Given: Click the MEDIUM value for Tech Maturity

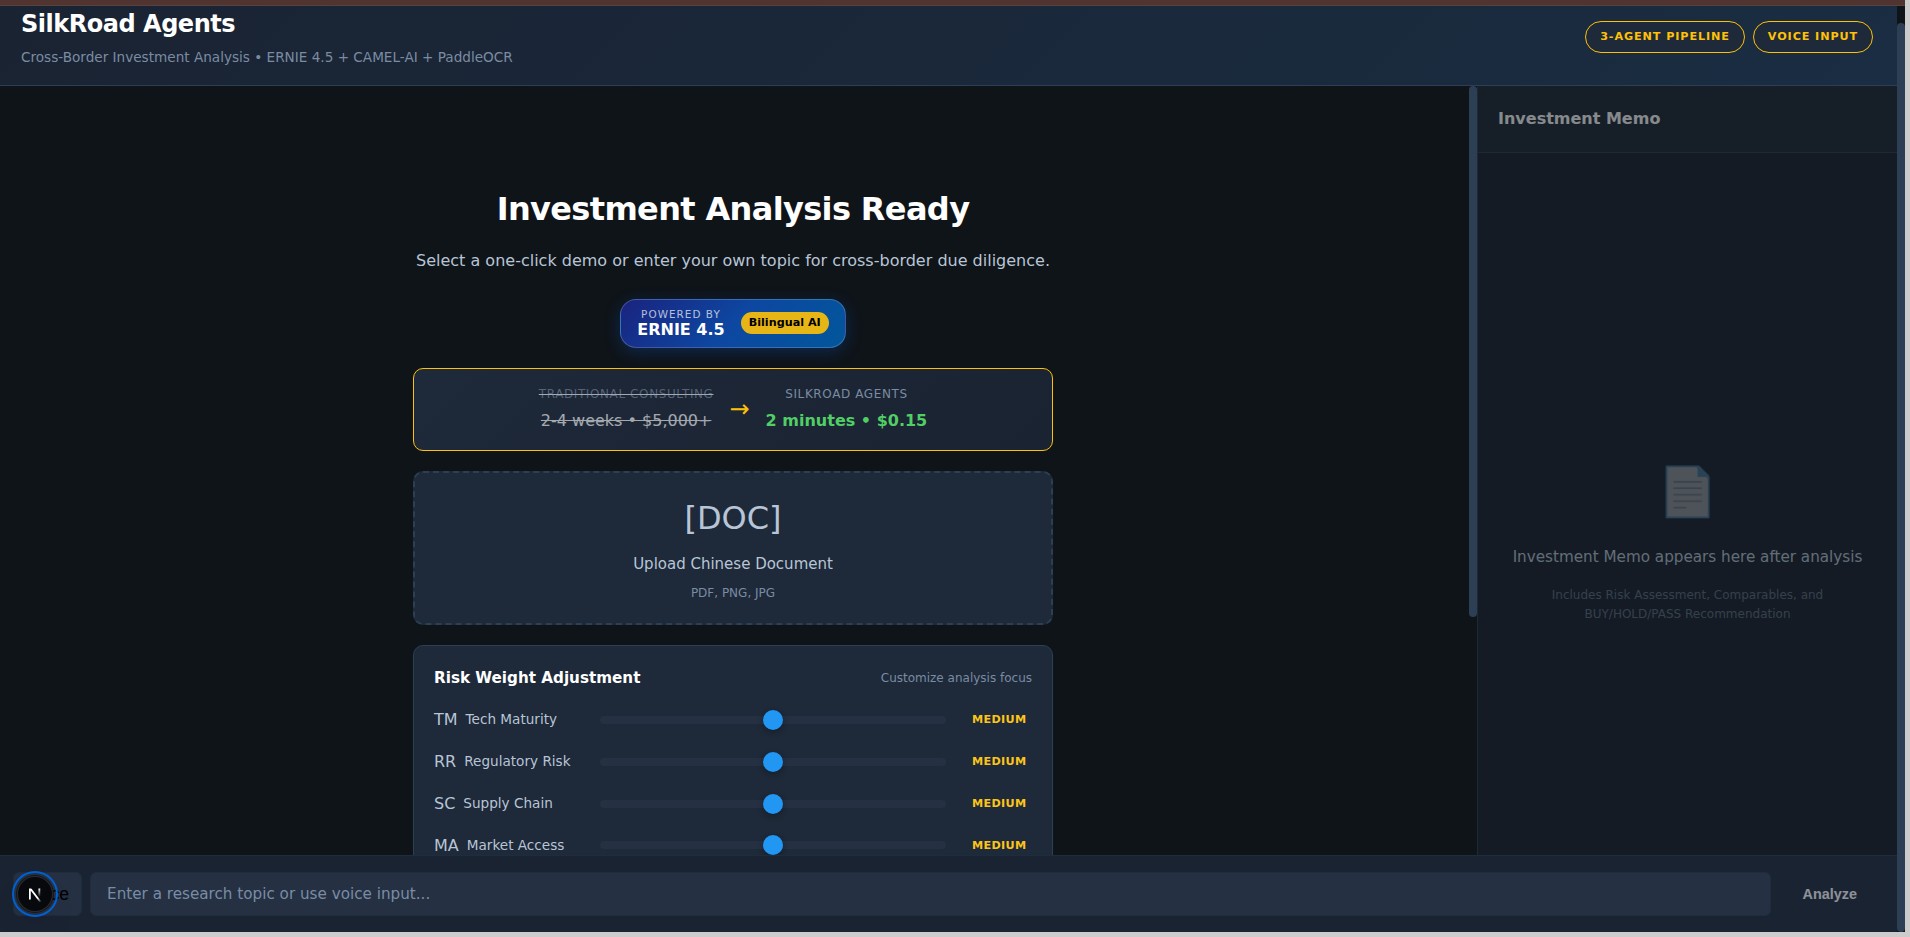Looking at the screenshot, I should coord(999,719).
